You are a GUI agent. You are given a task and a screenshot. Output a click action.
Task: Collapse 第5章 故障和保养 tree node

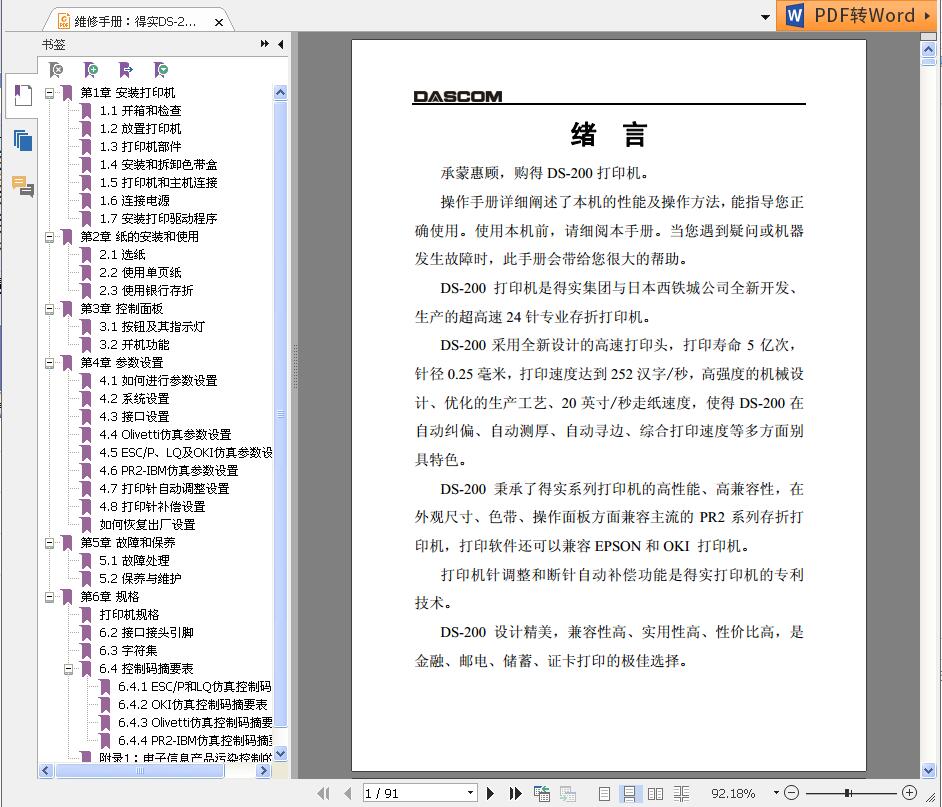pyautogui.click(x=49, y=543)
